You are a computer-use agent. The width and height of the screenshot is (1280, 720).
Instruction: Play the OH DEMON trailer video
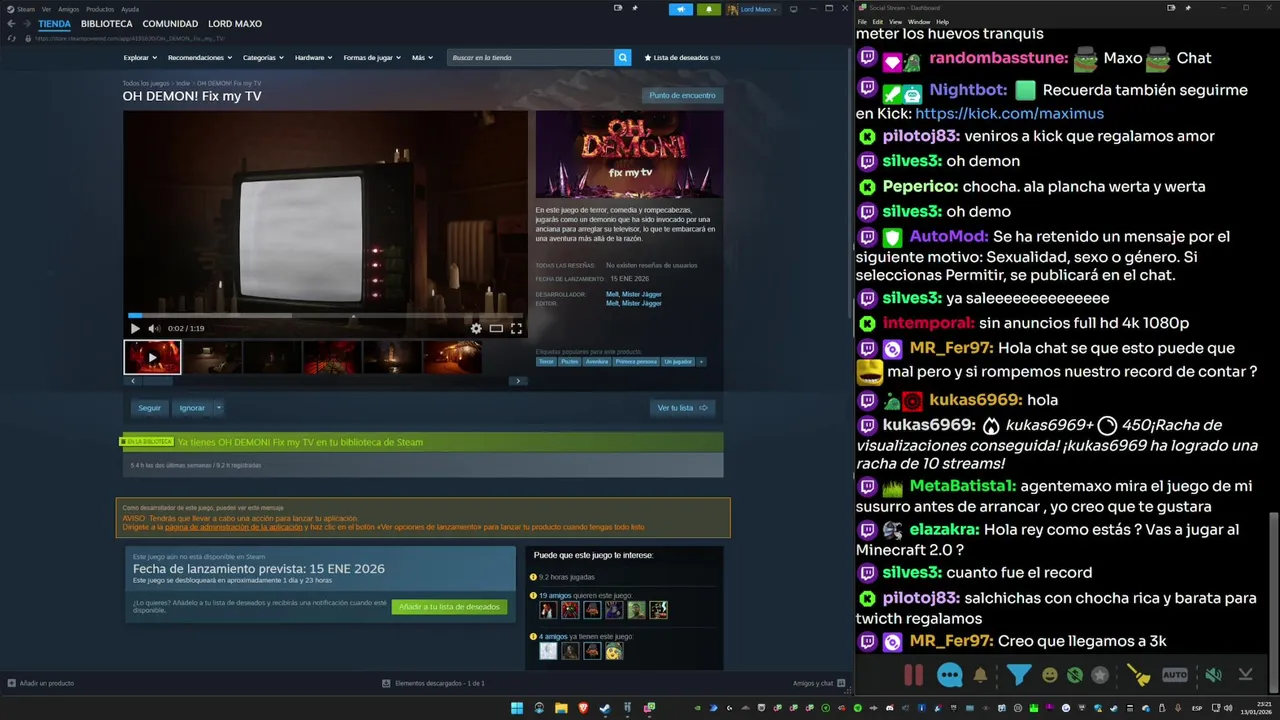point(135,328)
